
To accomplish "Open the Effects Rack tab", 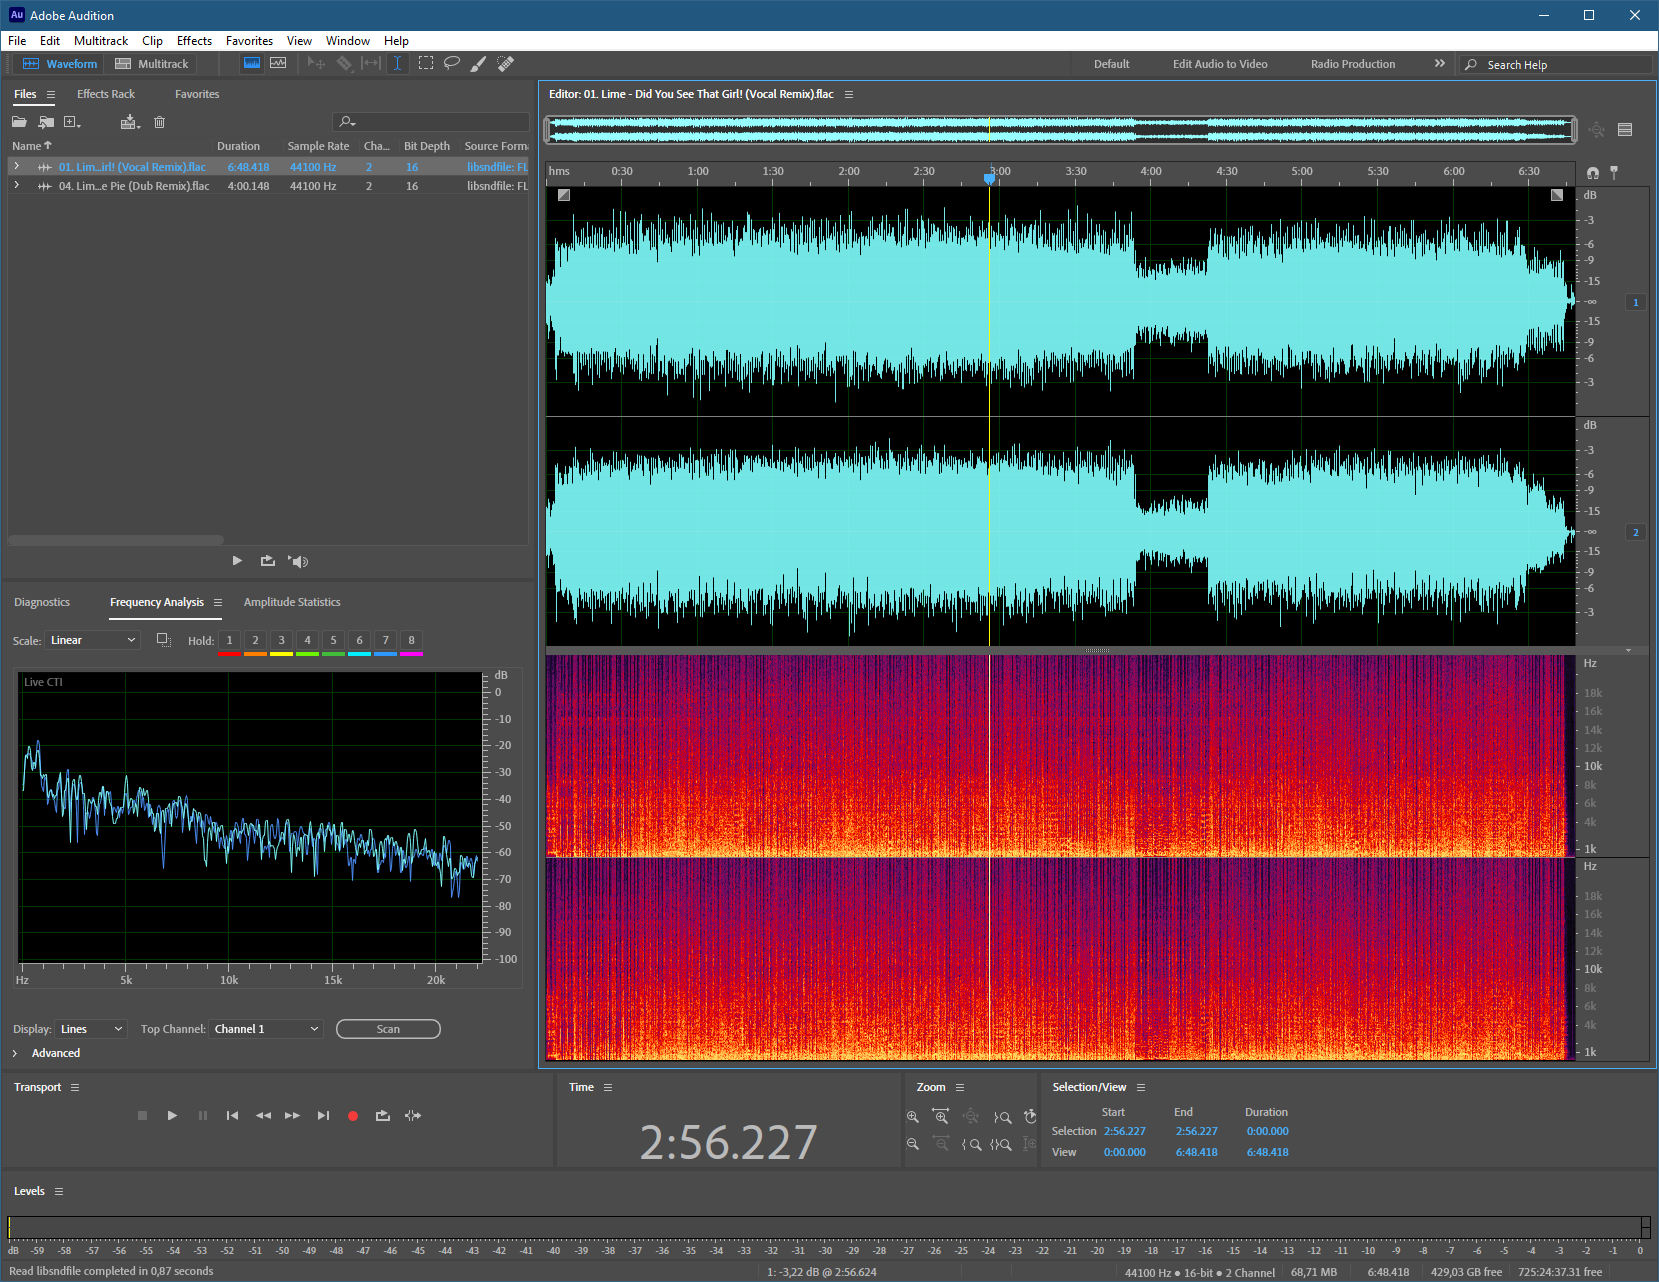I will [105, 94].
